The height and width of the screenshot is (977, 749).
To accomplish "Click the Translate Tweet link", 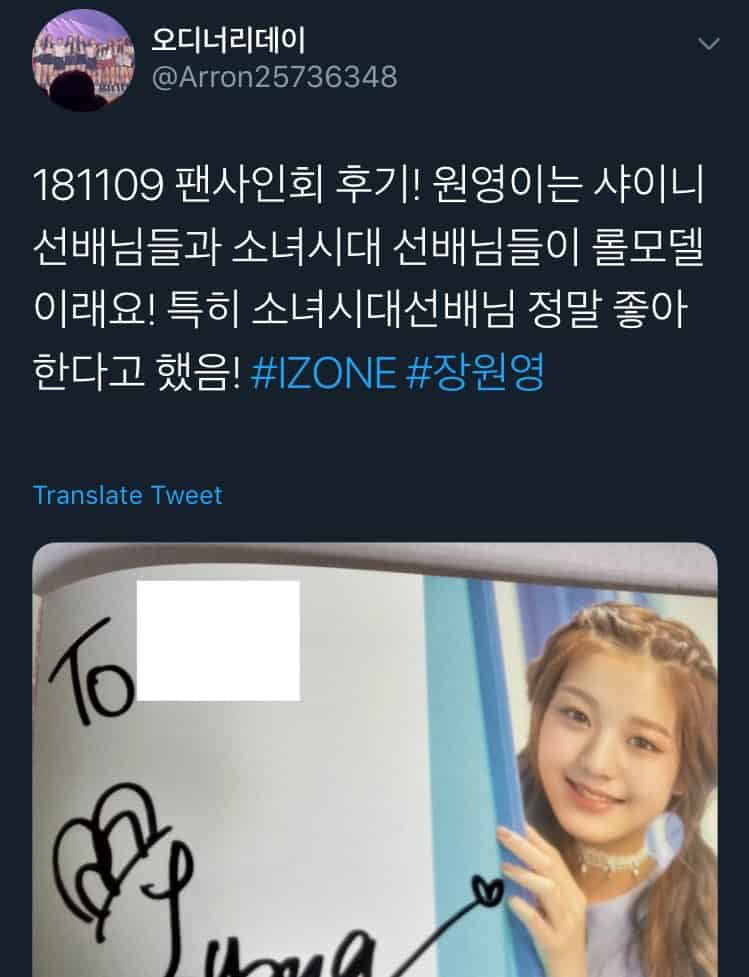I will coord(128,495).
